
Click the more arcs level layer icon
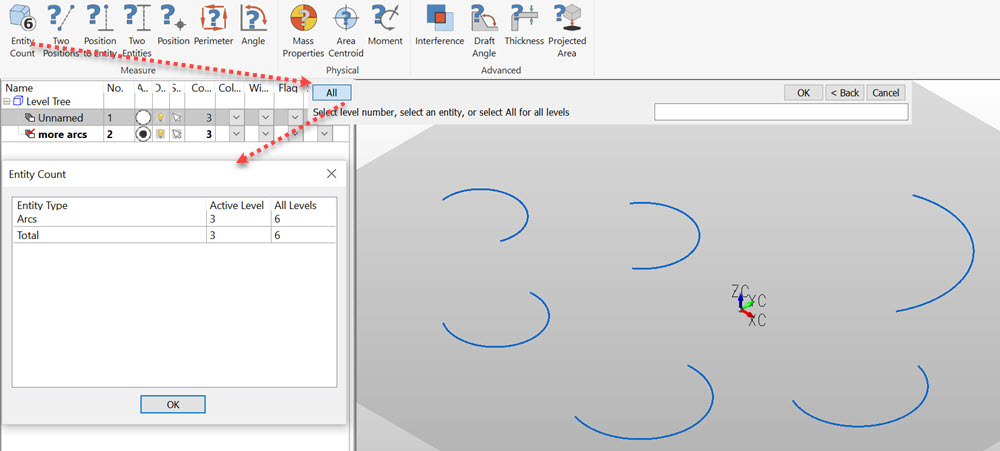pos(29,134)
